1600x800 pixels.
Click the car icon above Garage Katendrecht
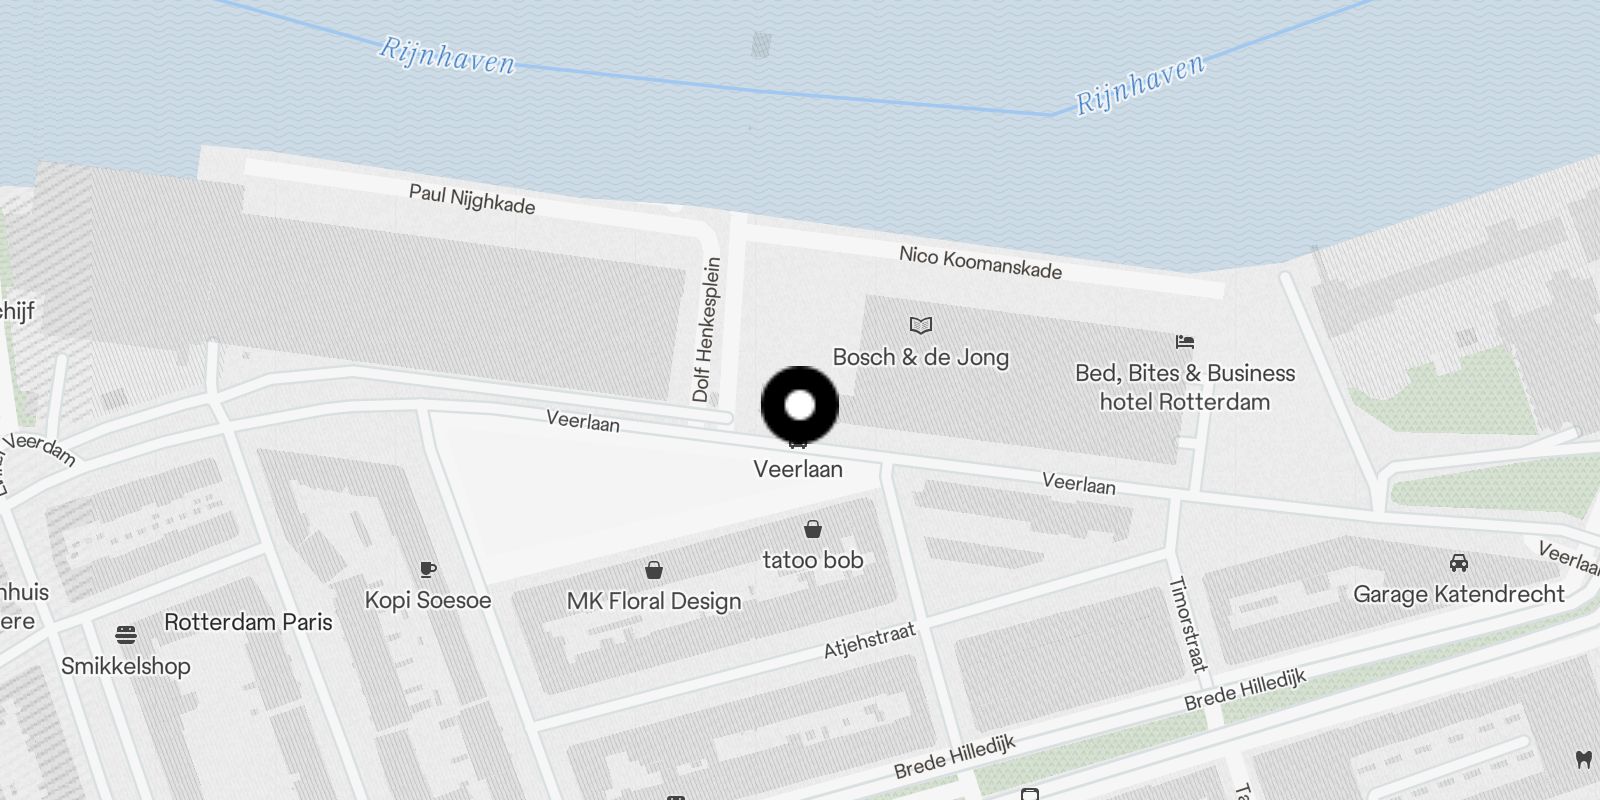coord(1459,563)
